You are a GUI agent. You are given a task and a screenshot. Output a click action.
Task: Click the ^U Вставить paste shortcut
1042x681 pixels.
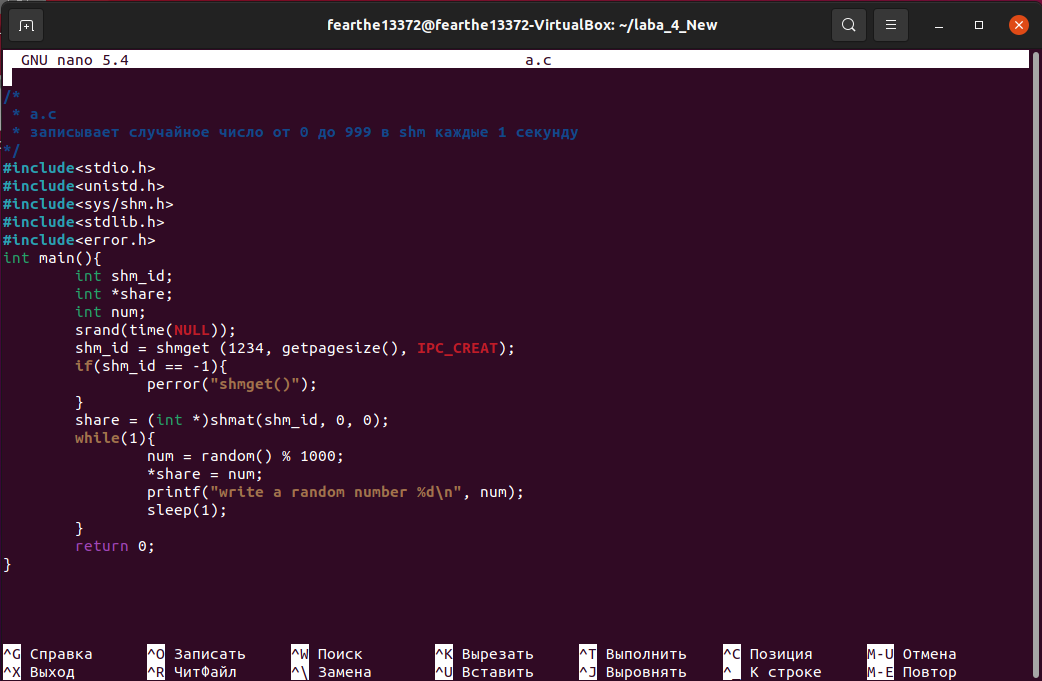(484, 672)
